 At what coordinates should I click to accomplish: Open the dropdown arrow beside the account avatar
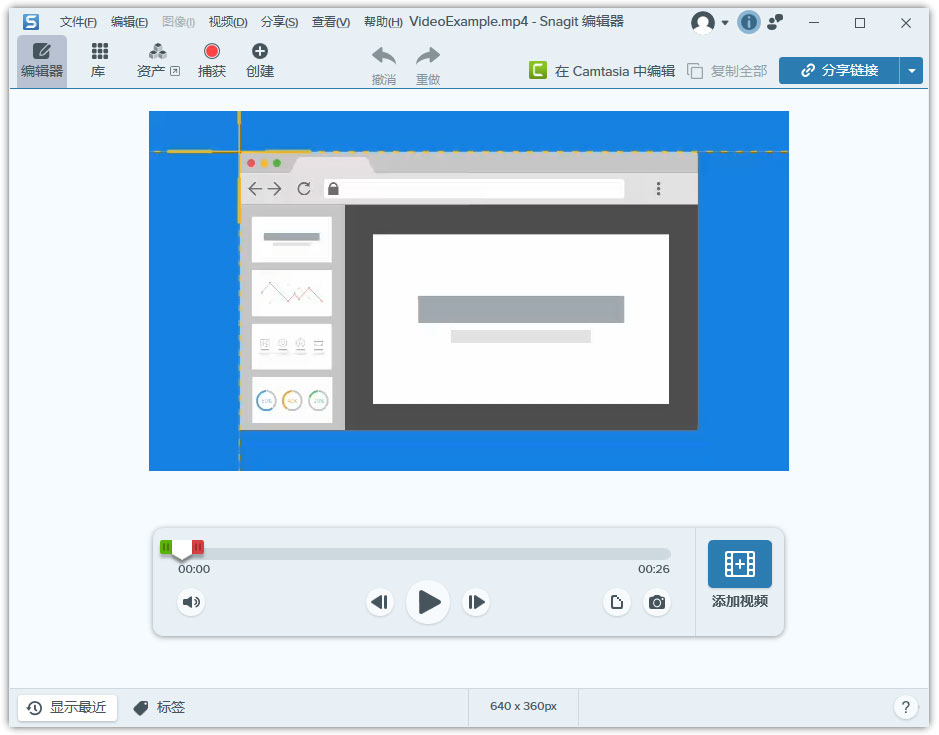tap(723, 22)
